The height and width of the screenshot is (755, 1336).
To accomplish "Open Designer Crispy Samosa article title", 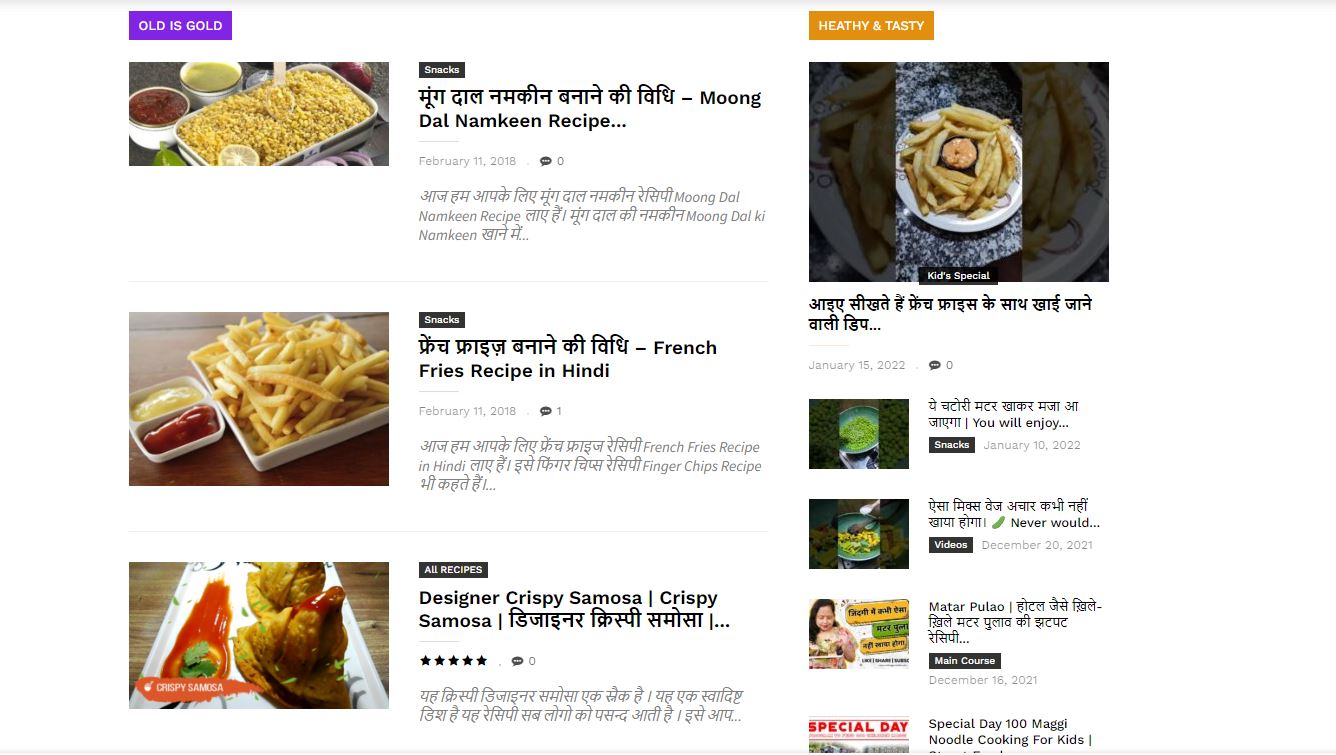I will pyautogui.click(x=574, y=609).
